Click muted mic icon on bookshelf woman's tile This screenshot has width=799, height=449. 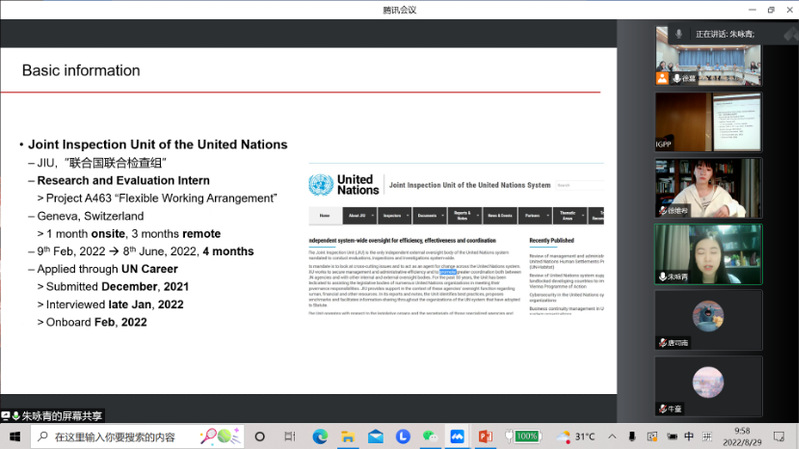click(662, 210)
